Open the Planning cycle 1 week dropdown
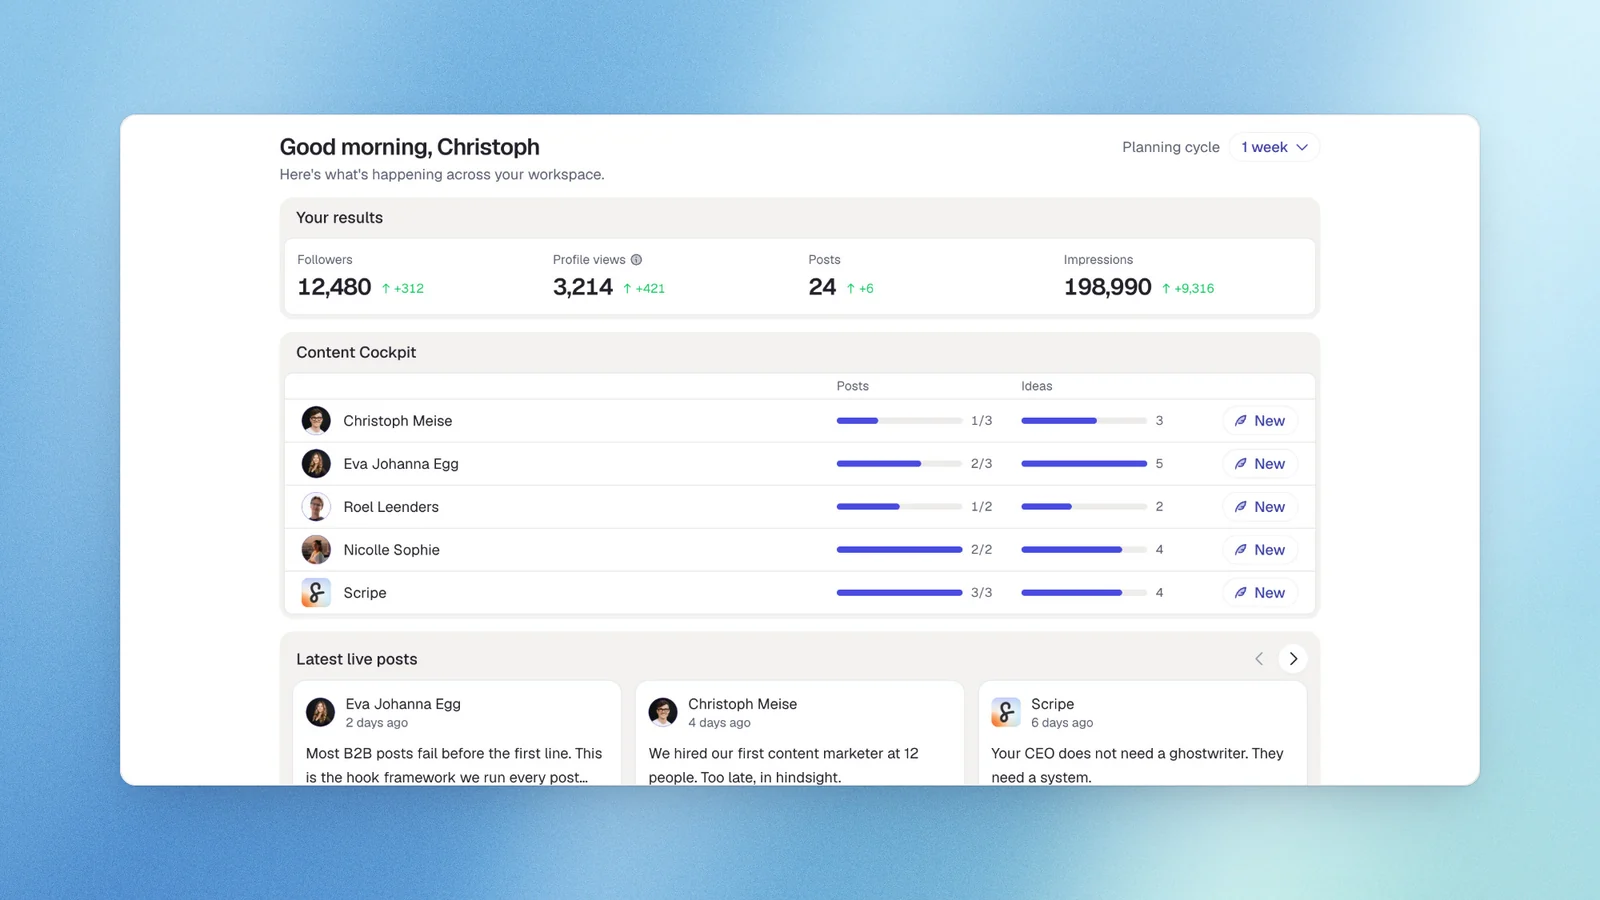This screenshot has width=1600, height=900. [1274, 147]
